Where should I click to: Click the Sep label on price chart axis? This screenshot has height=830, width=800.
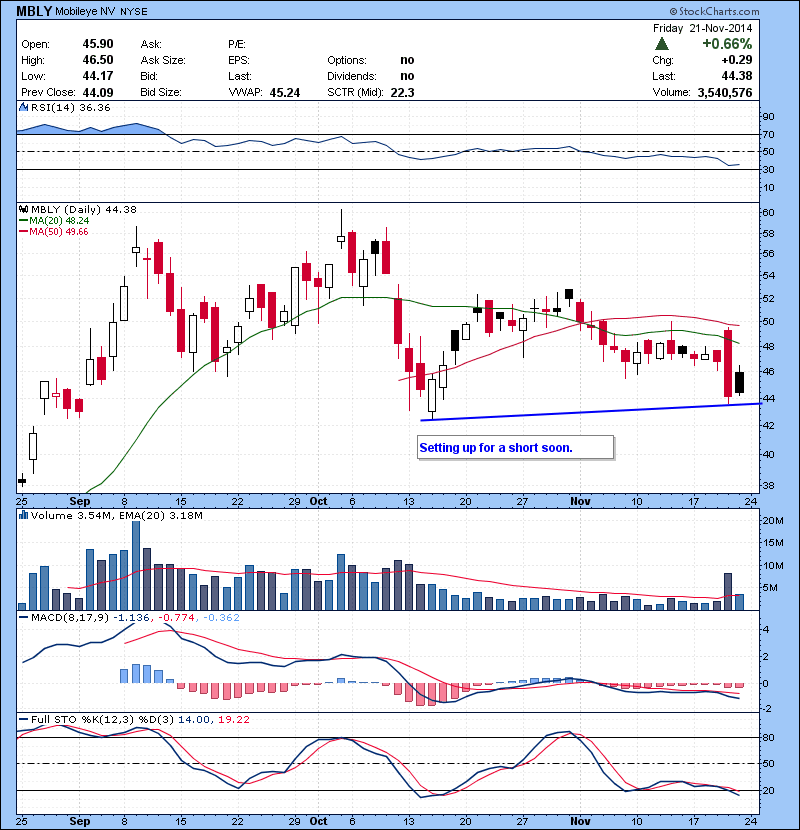(x=80, y=501)
